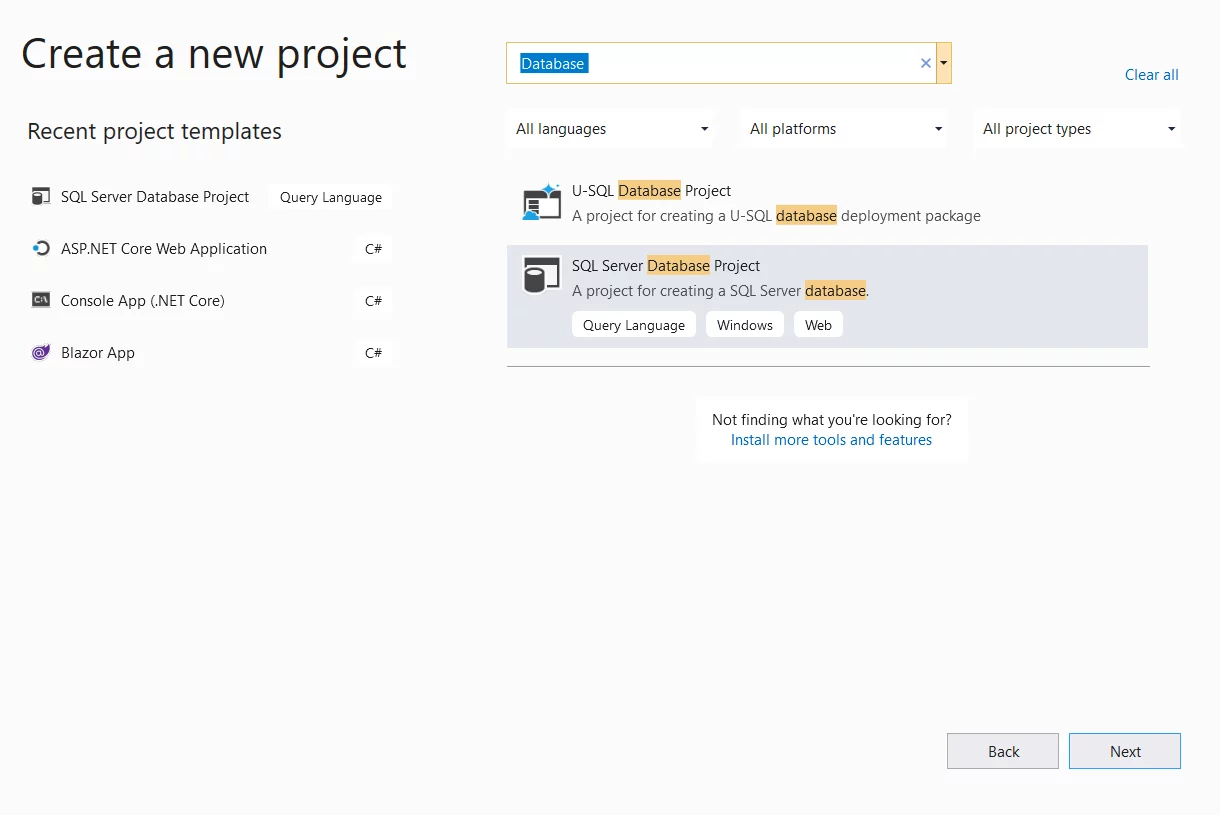Click Install more tools and features link
The image size is (1220, 815).
pyautogui.click(x=831, y=440)
